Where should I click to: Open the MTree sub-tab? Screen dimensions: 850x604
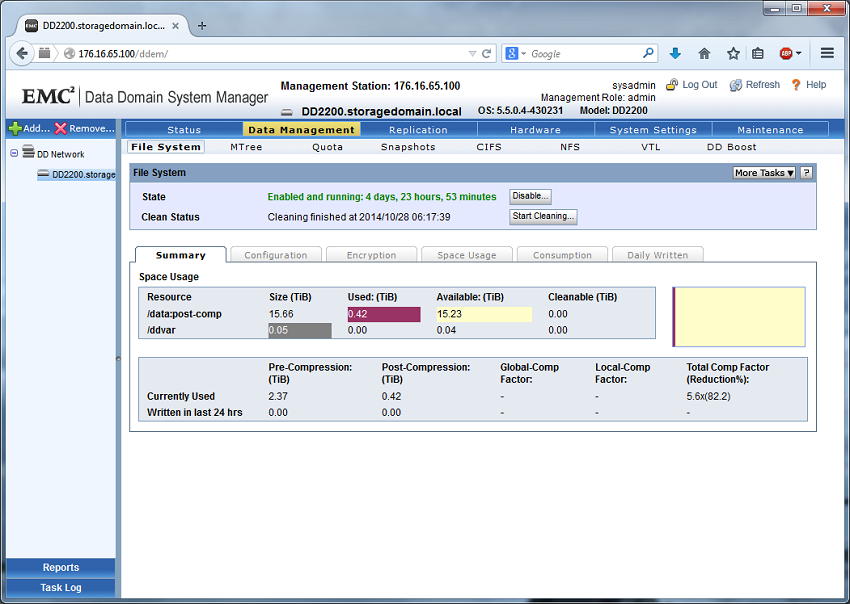246,147
